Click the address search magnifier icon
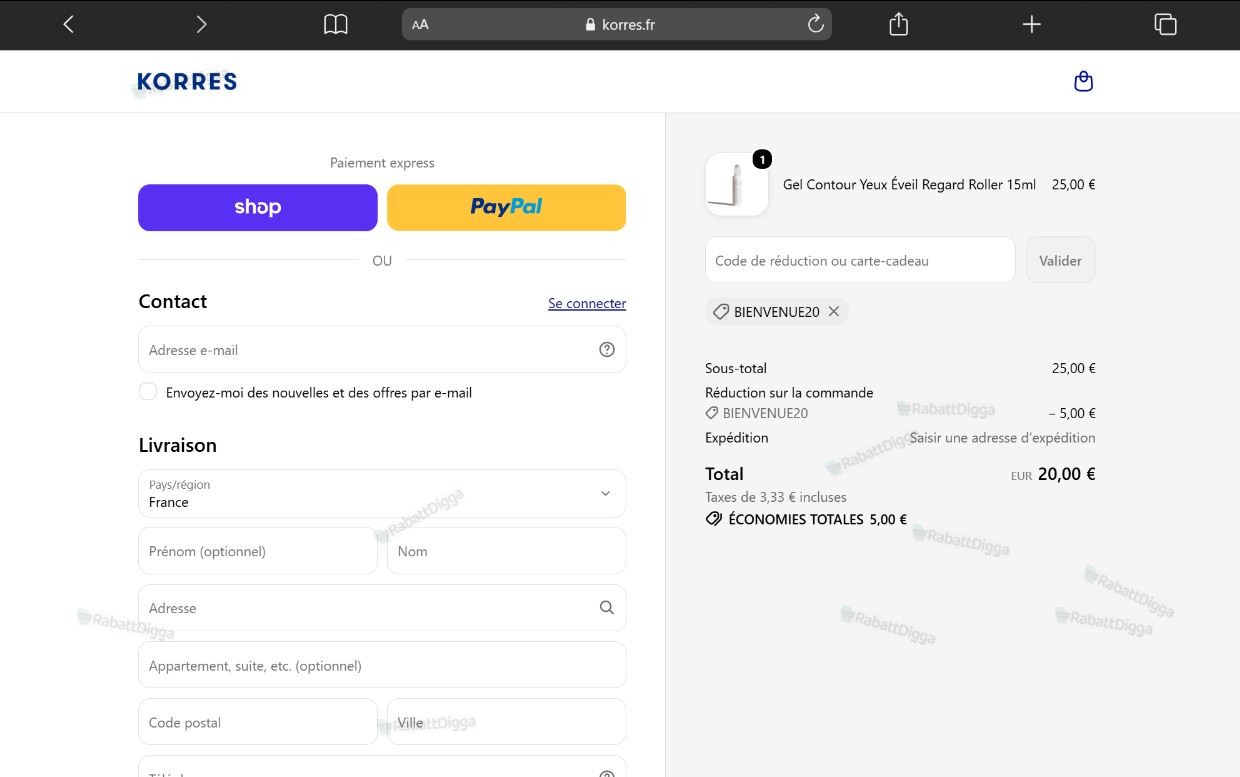The width and height of the screenshot is (1240, 777). pyautogui.click(x=607, y=608)
